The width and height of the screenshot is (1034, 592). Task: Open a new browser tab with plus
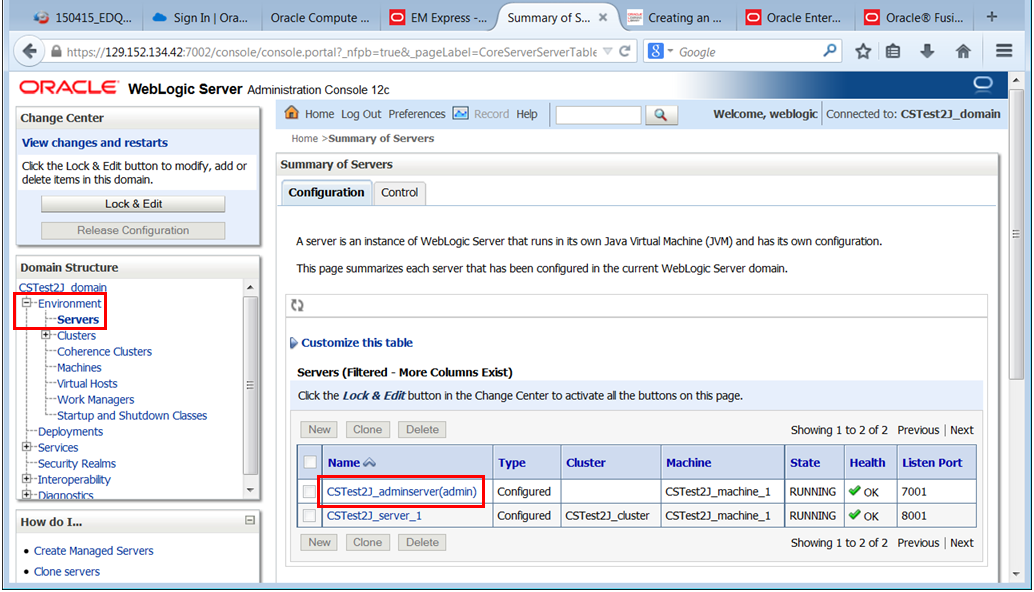[x=992, y=17]
